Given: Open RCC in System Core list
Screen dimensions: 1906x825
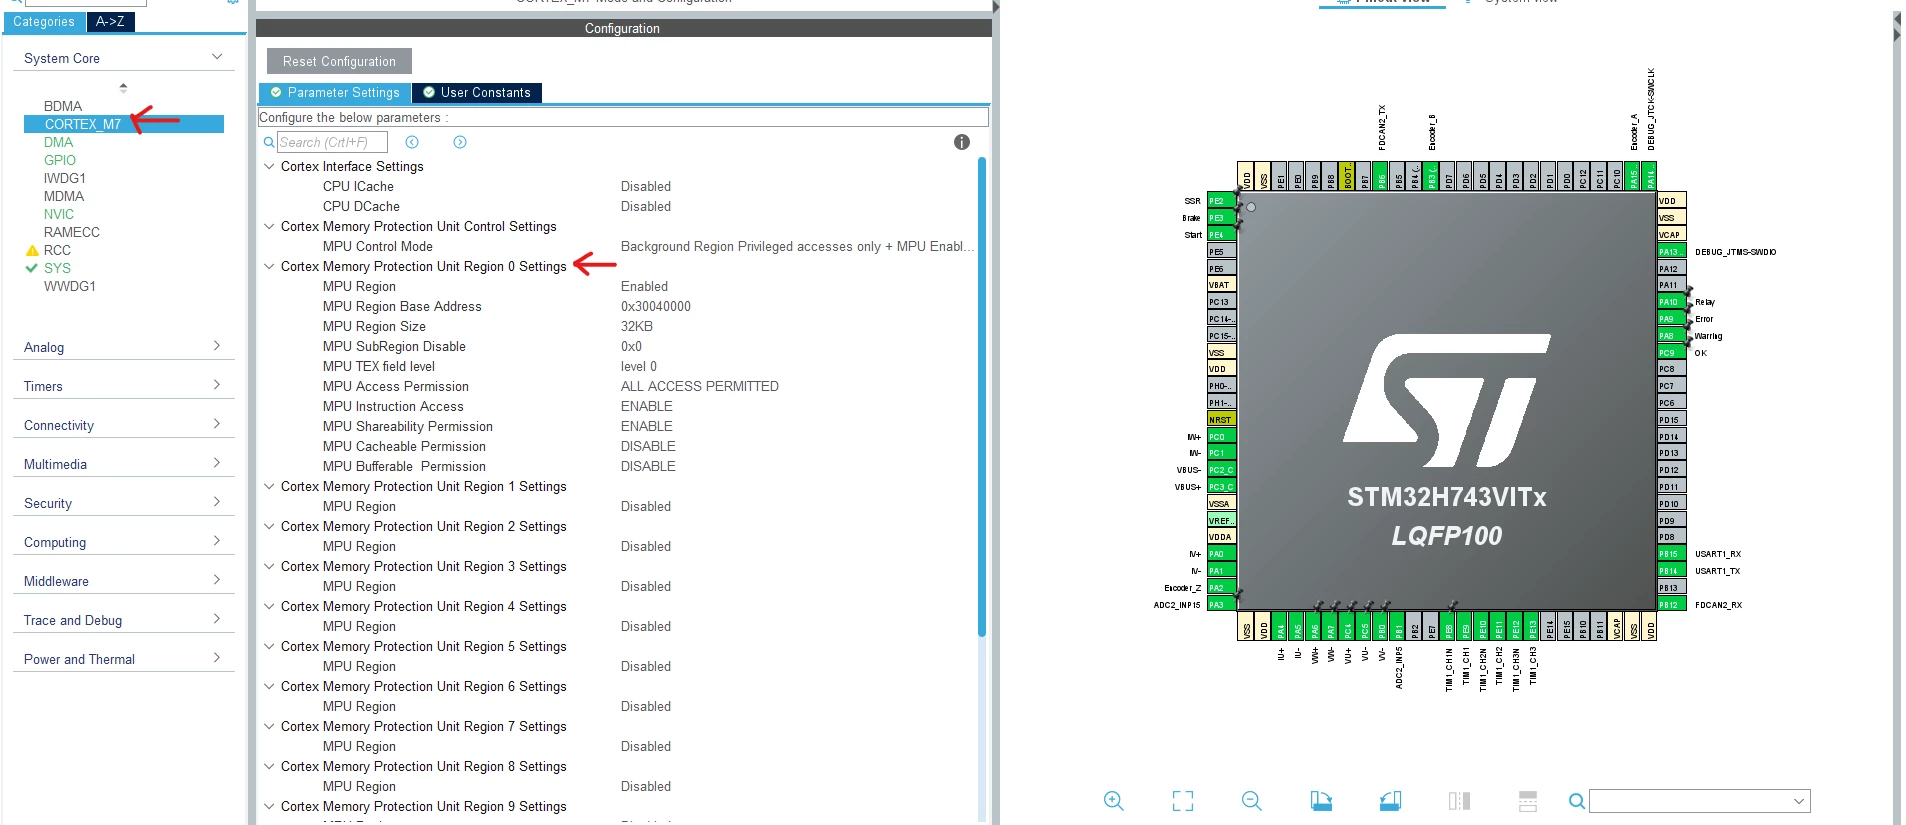Looking at the screenshot, I should pyautogui.click(x=57, y=250).
